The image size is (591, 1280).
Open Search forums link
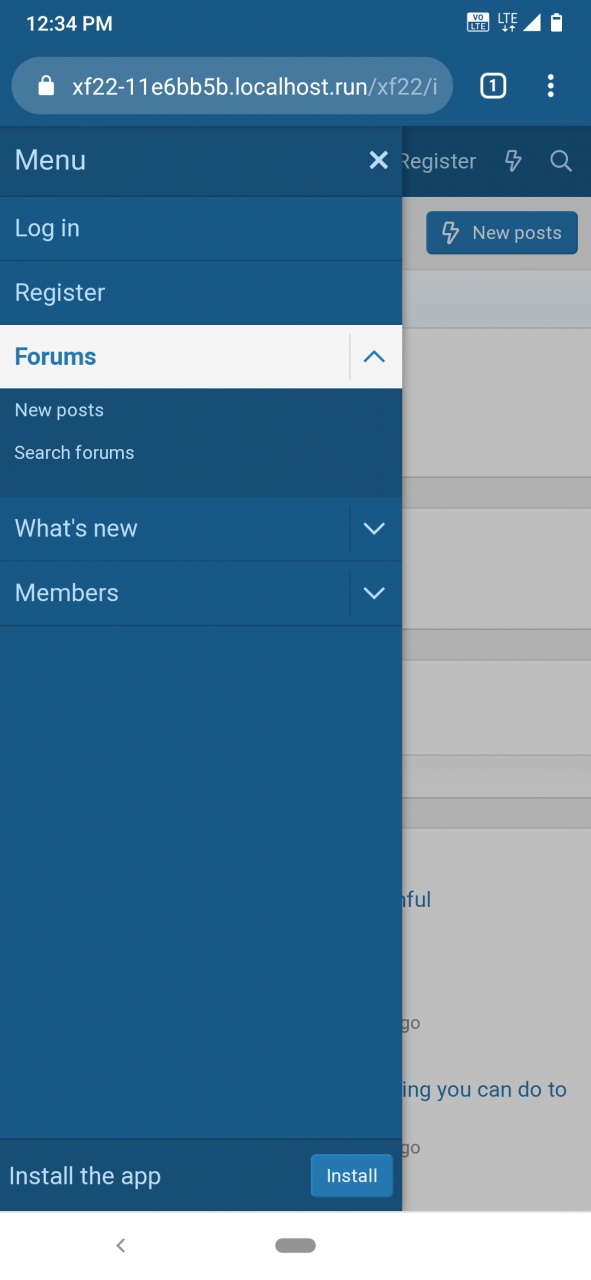pos(74,453)
